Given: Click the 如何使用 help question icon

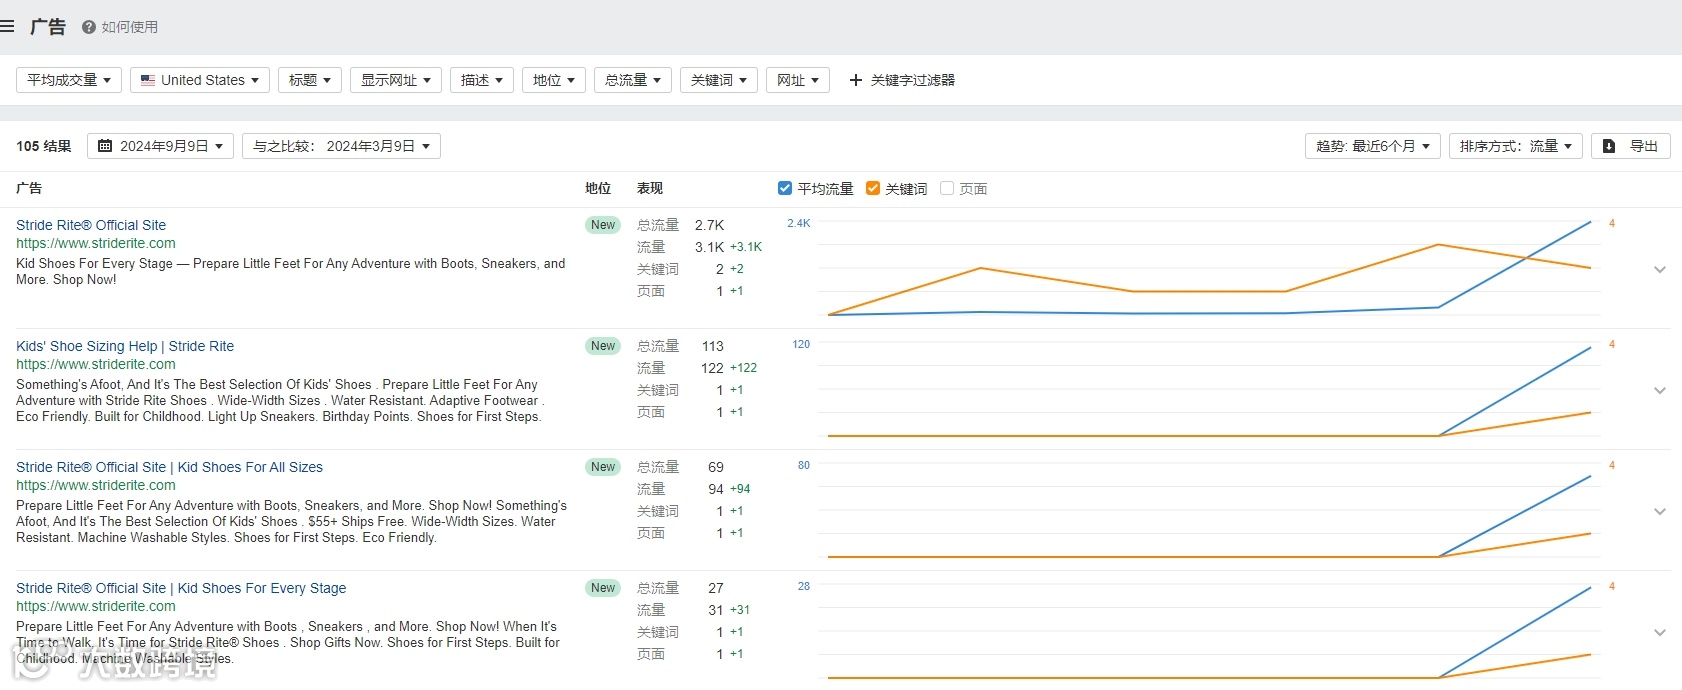Looking at the screenshot, I should [x=89, y=27].
